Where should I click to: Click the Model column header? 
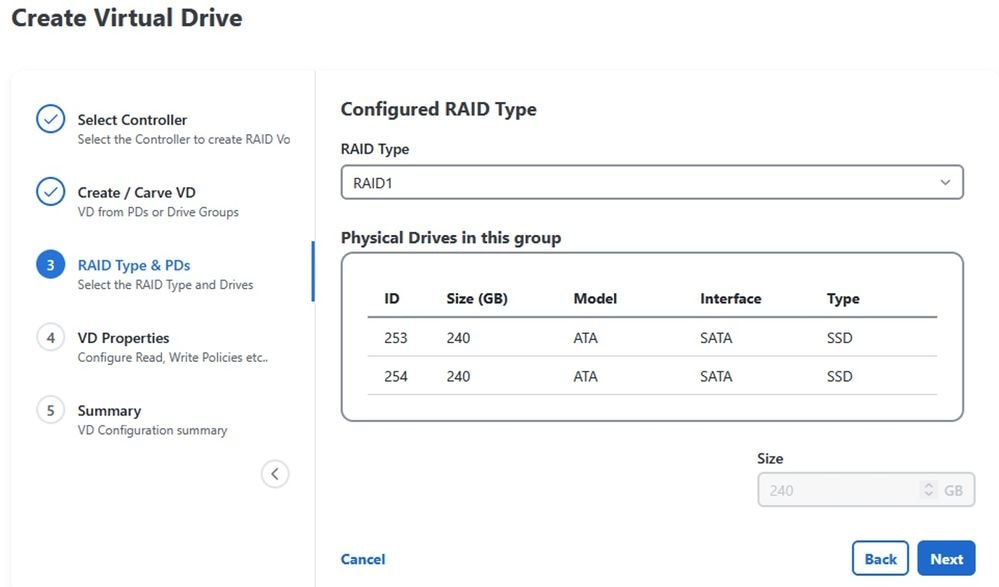pos(595,298)
